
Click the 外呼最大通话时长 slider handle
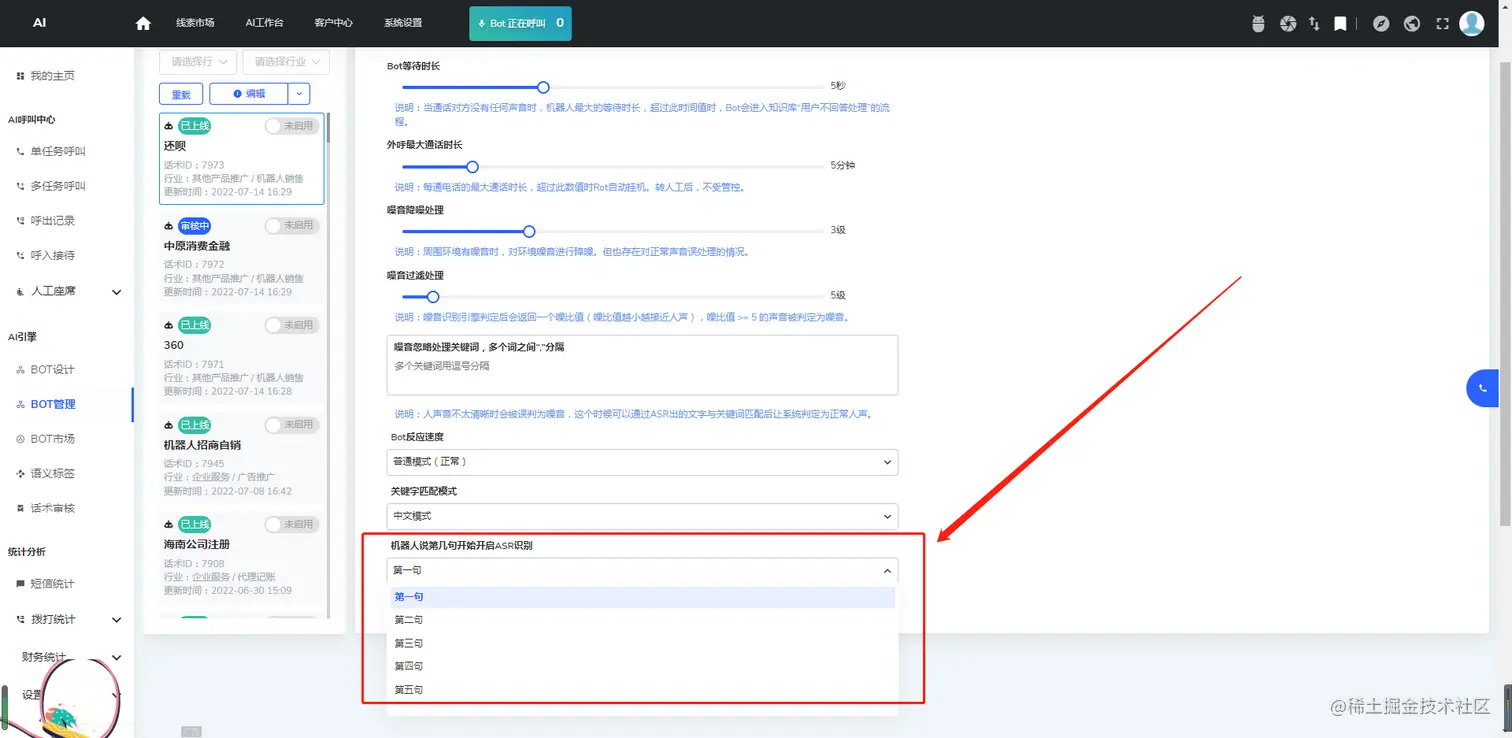click(x=472, y=166)
